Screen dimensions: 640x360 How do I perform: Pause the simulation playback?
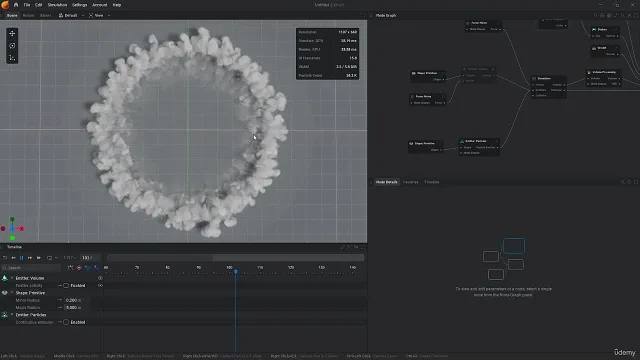point(22,258)
